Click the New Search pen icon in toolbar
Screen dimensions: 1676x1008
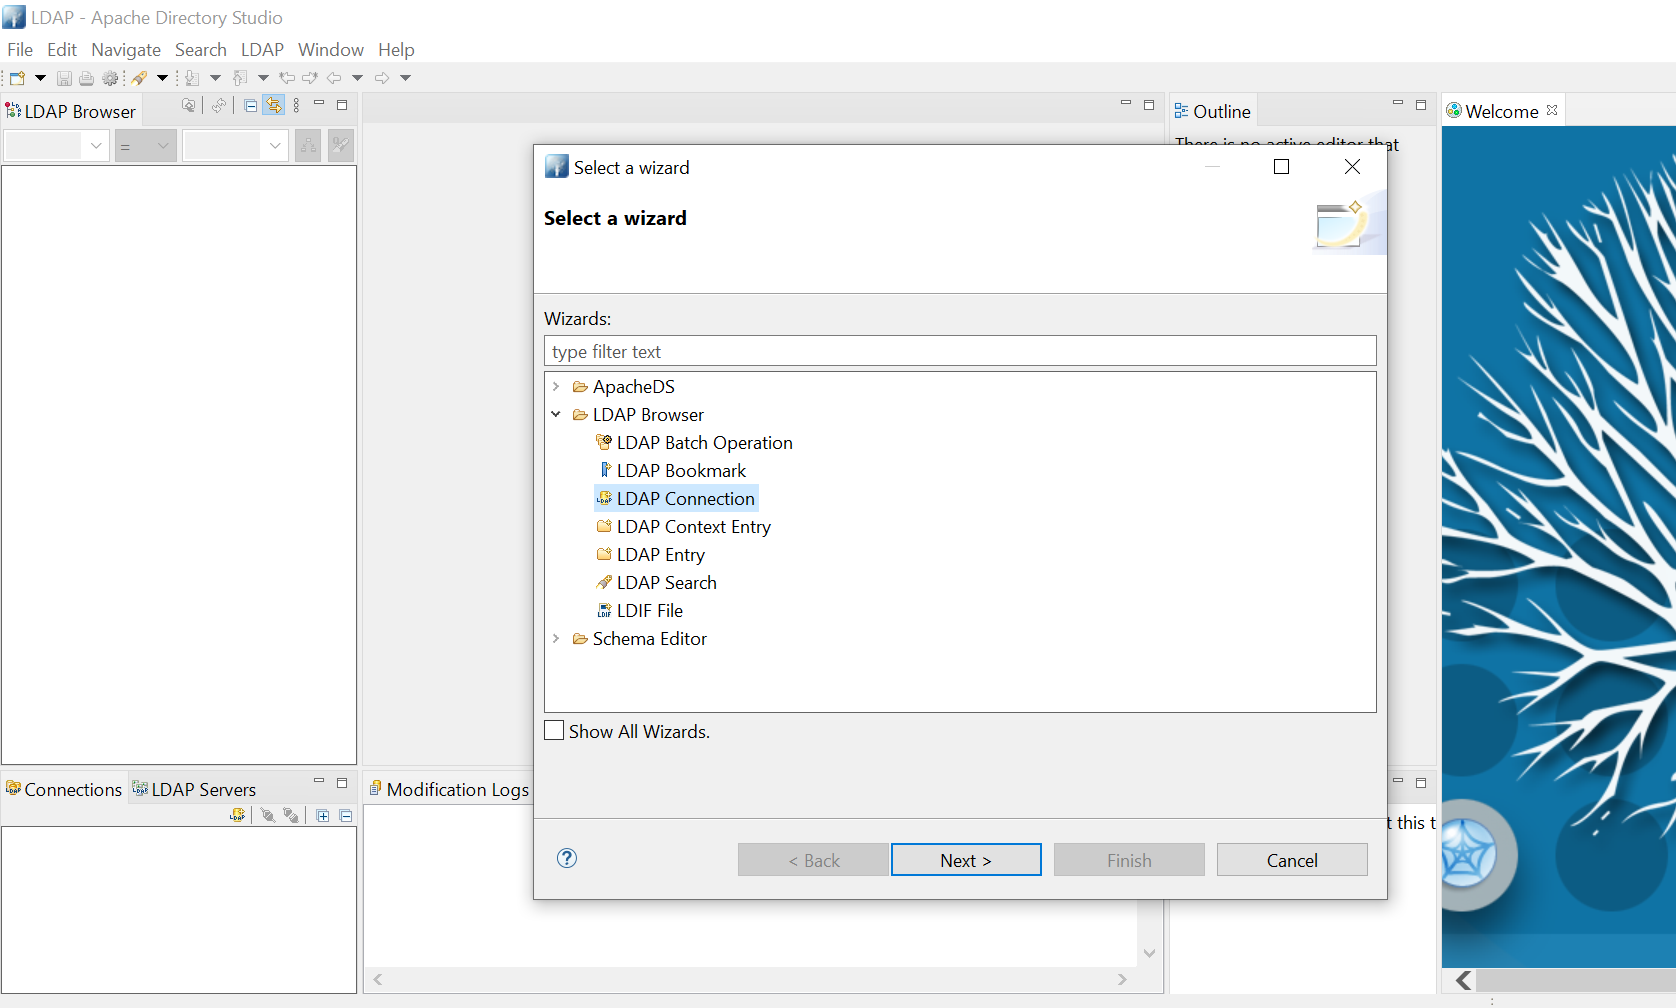(139, 78)
